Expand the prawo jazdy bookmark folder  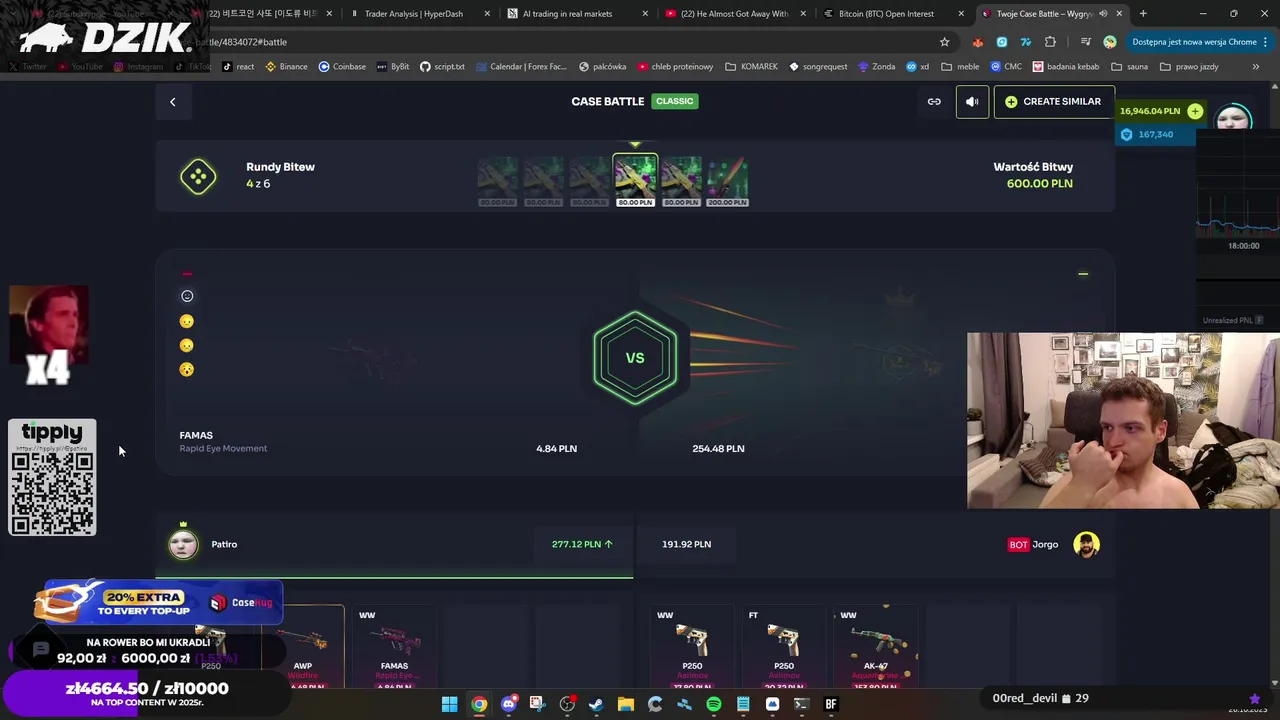[x=1189, y=67]
